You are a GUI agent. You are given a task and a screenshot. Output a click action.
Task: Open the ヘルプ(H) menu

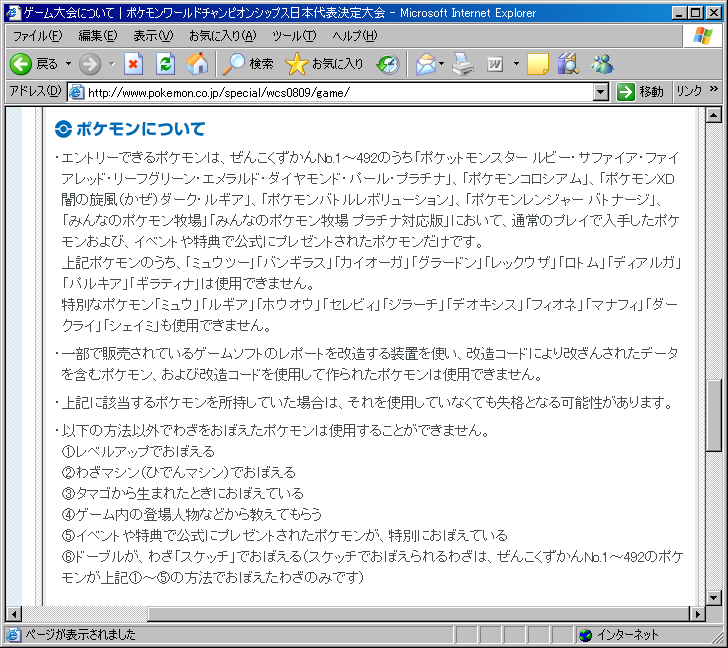coord(355,36)
